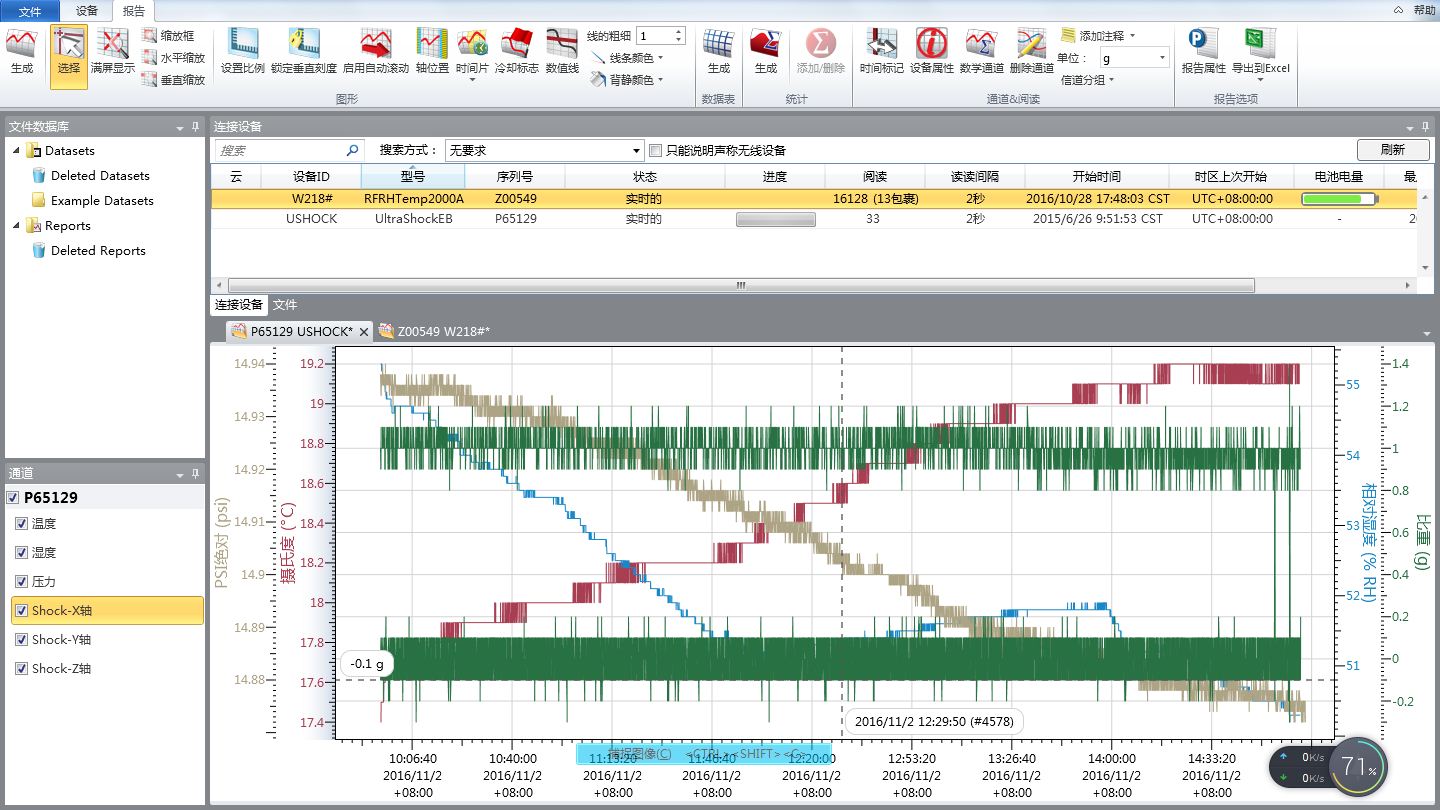Click 导出到Excel export icon
The image size is (1440, 810).
pos(1260,45)
